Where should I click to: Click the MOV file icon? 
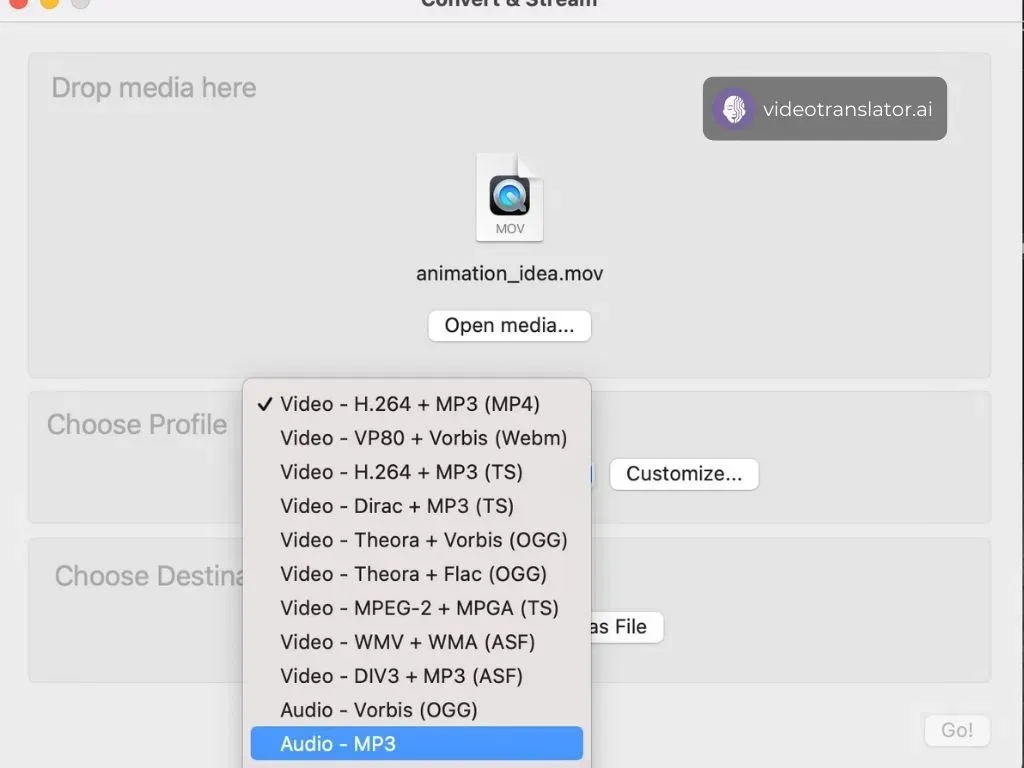coord(509,197)
